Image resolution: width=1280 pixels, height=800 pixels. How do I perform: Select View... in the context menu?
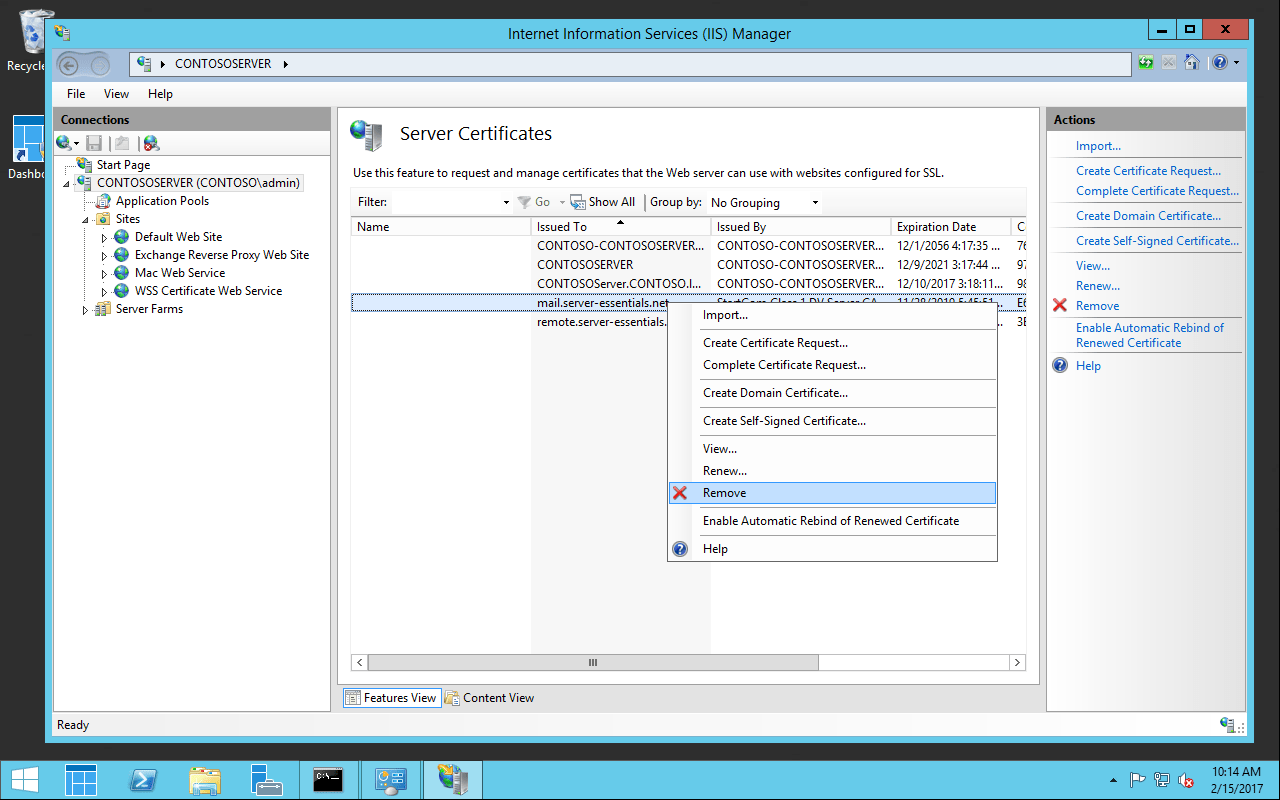tap(832, 449)
